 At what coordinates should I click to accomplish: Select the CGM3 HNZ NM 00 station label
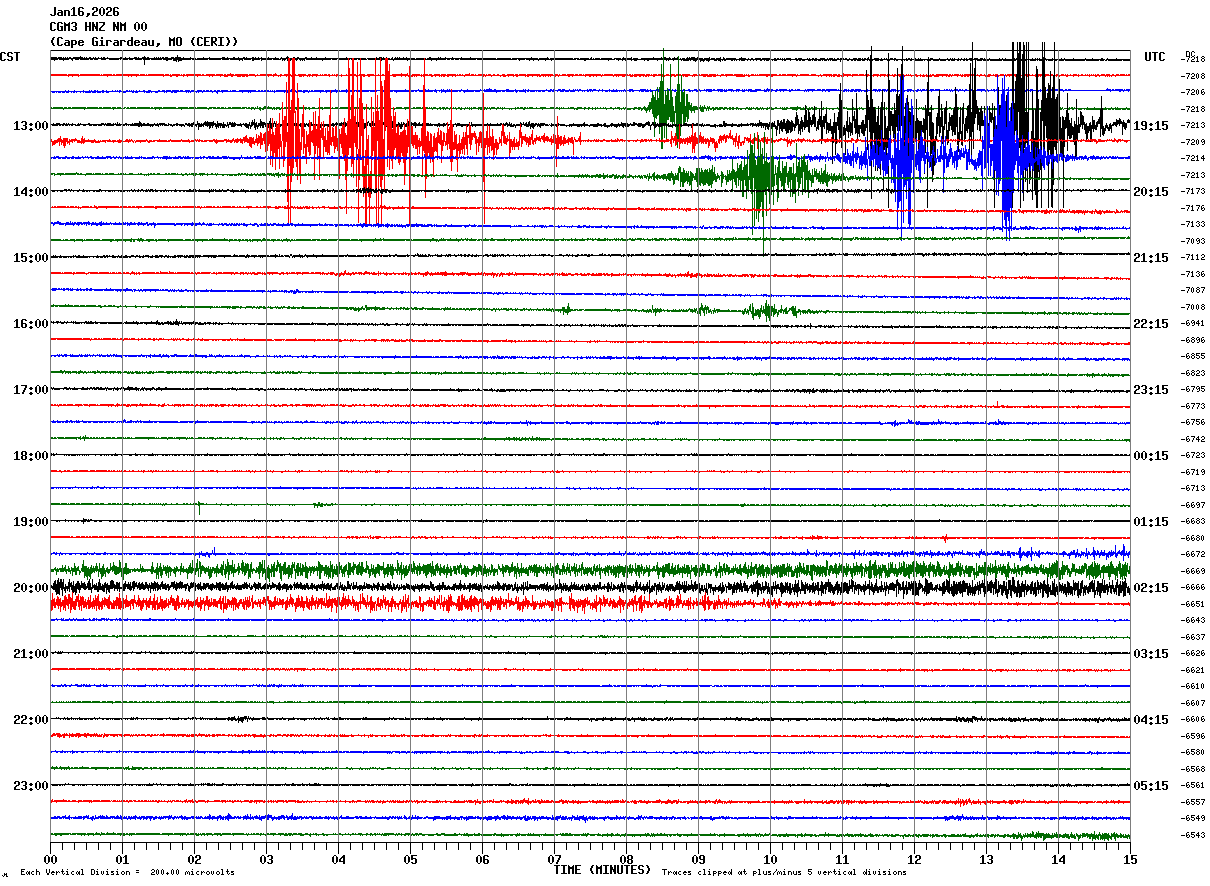(98, 27)
